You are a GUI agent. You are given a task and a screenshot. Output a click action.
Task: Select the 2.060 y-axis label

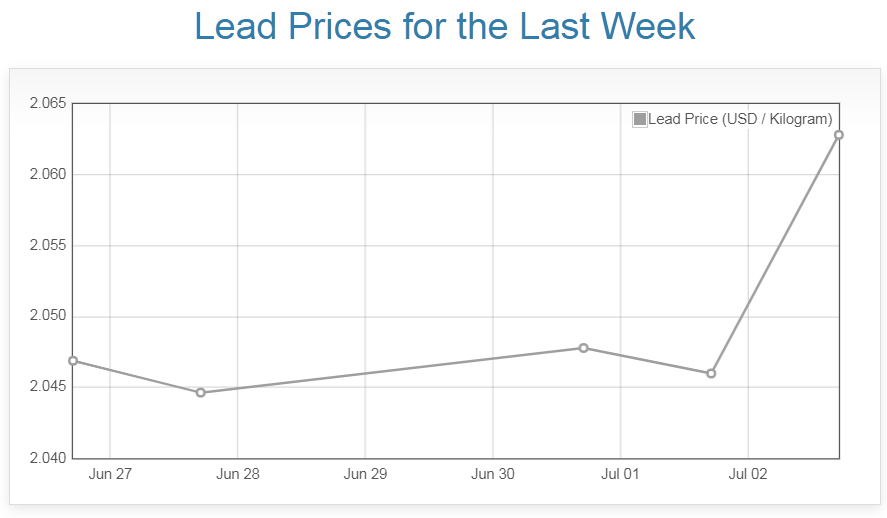coord(47,175)
